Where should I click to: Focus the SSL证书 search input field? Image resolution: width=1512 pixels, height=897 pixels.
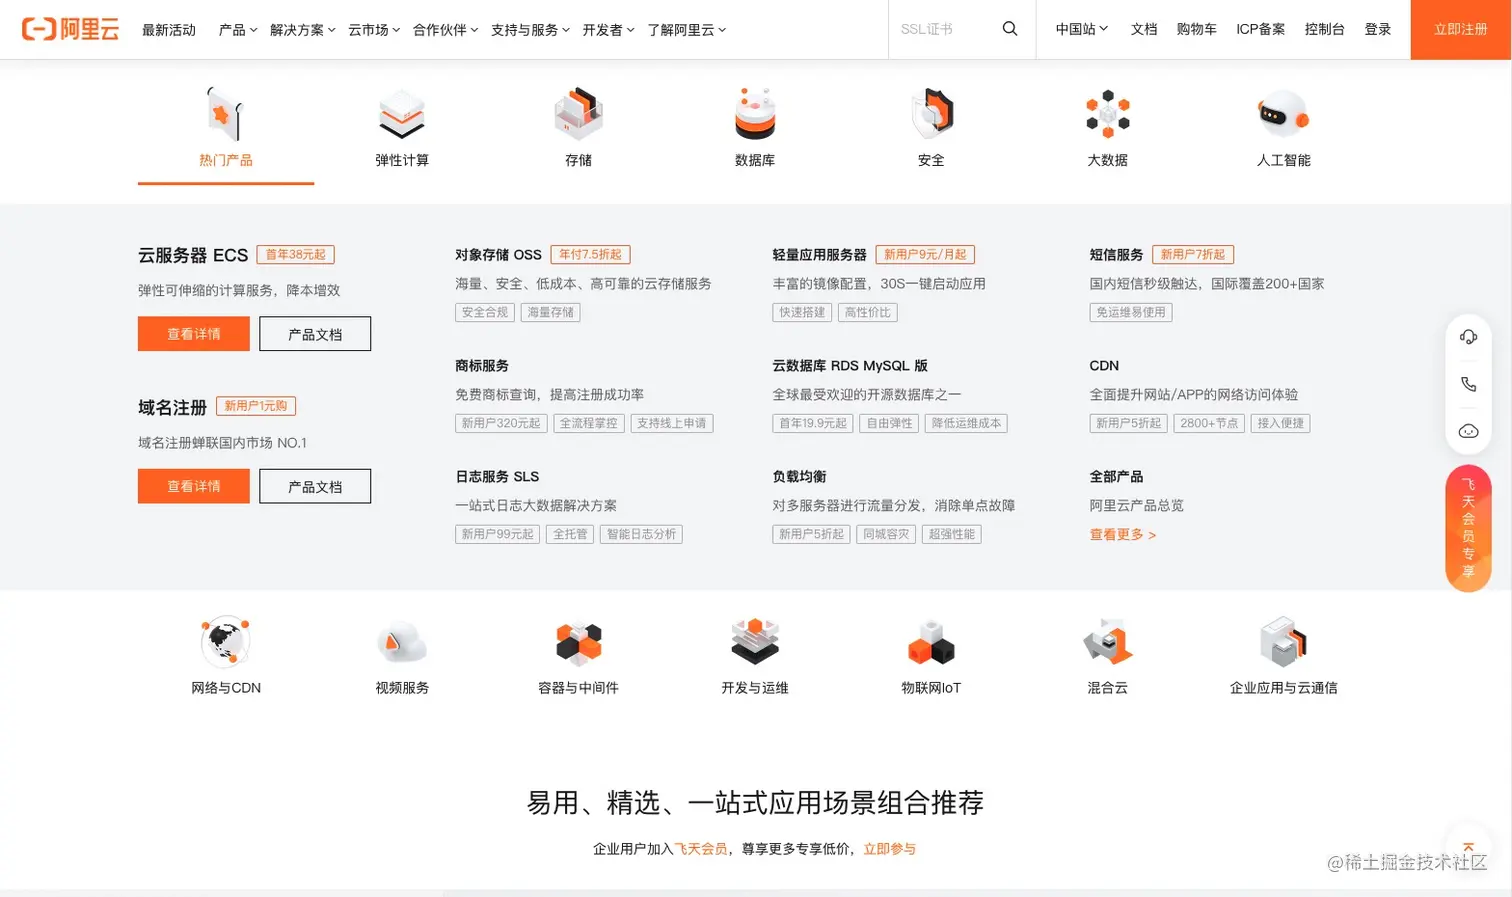point(945,29)
